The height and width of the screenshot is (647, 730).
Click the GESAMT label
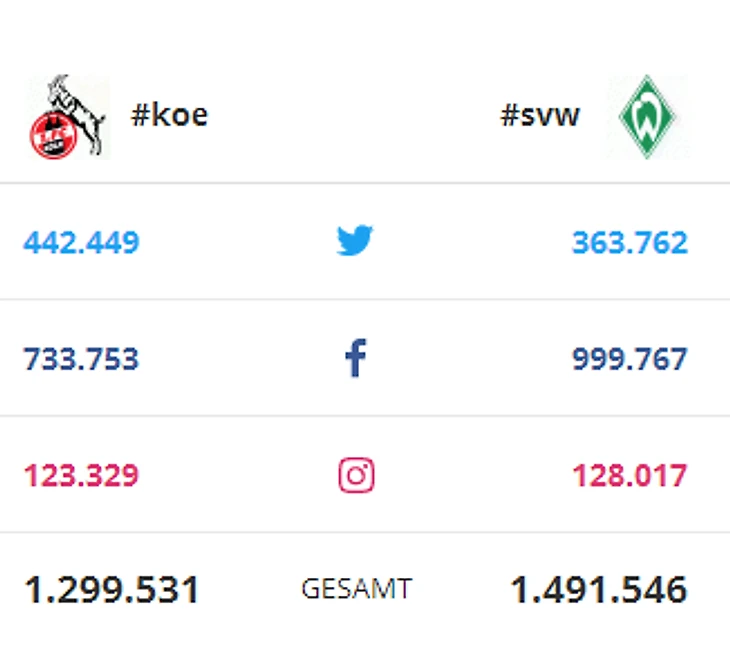356,590
